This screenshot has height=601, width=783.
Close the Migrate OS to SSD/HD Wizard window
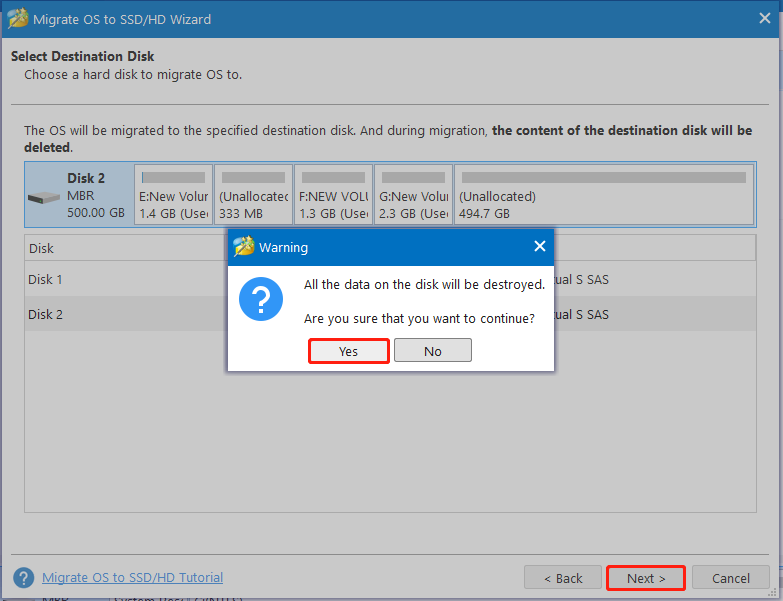[765, 18]
